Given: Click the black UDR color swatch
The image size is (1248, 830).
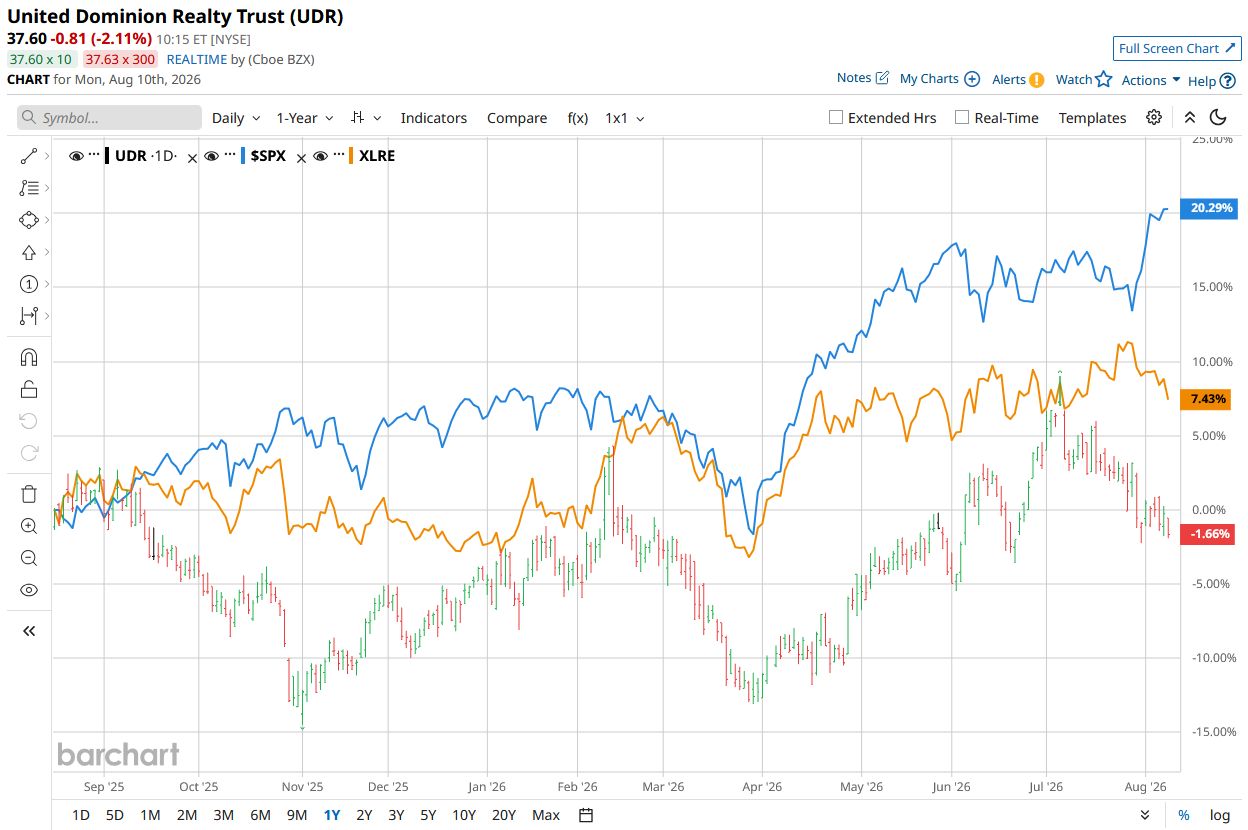Looking at the screenshot, I should point(106,156).
